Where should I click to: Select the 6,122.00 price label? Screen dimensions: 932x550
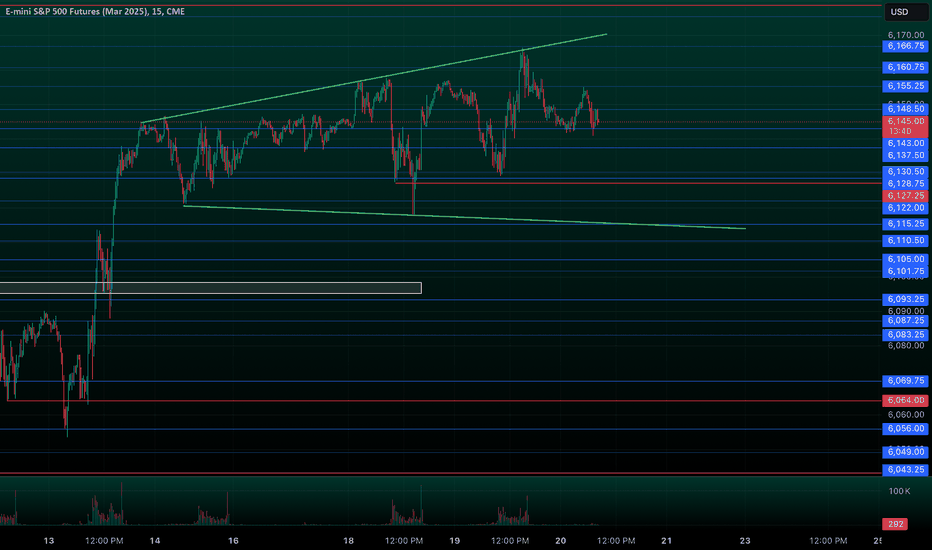(905, 208)
